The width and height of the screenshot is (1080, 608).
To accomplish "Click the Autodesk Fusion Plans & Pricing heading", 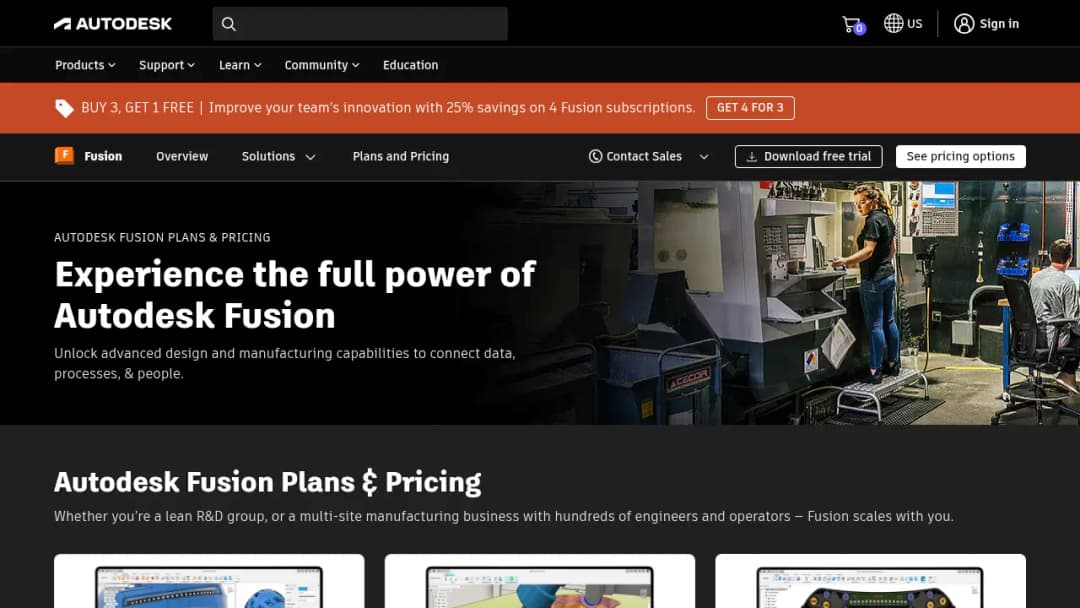I will pos(267,482).
